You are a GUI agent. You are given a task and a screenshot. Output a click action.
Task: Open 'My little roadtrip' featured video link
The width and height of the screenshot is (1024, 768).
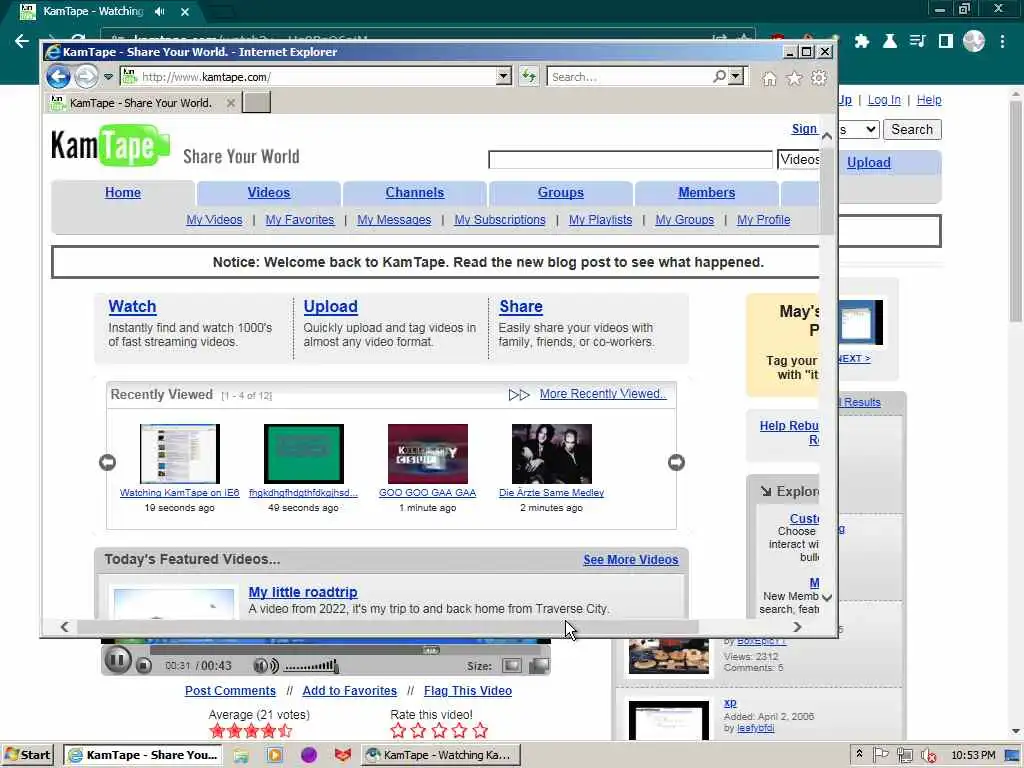click(303, 592)
